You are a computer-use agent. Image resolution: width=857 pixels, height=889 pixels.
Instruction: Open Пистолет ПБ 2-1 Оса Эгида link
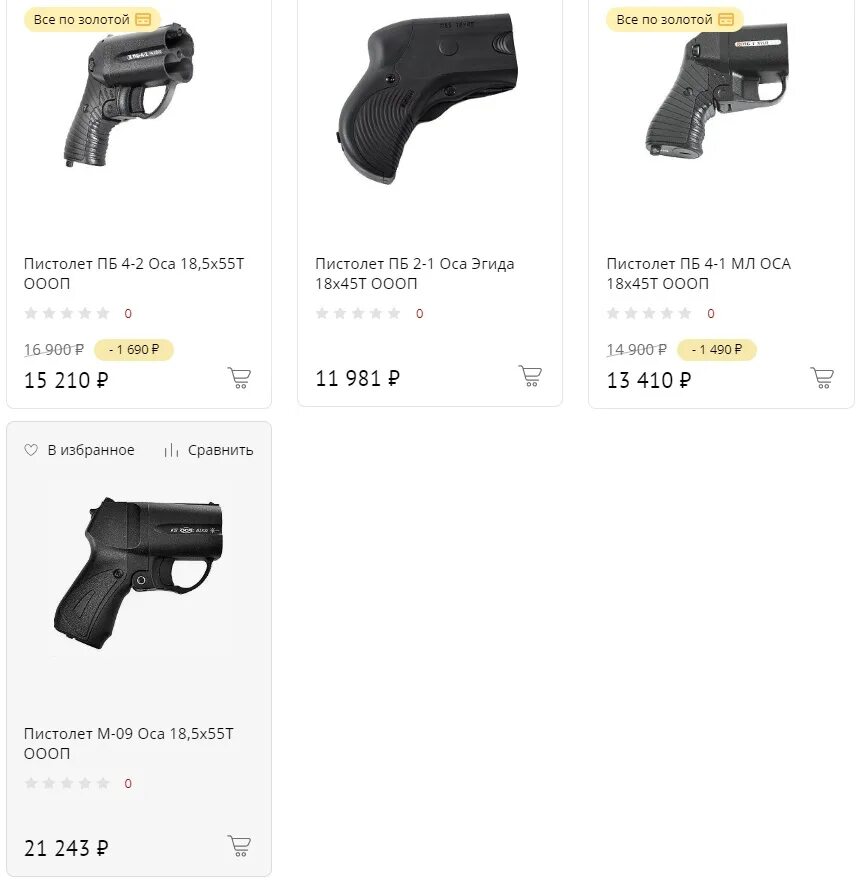click(415, 273)
